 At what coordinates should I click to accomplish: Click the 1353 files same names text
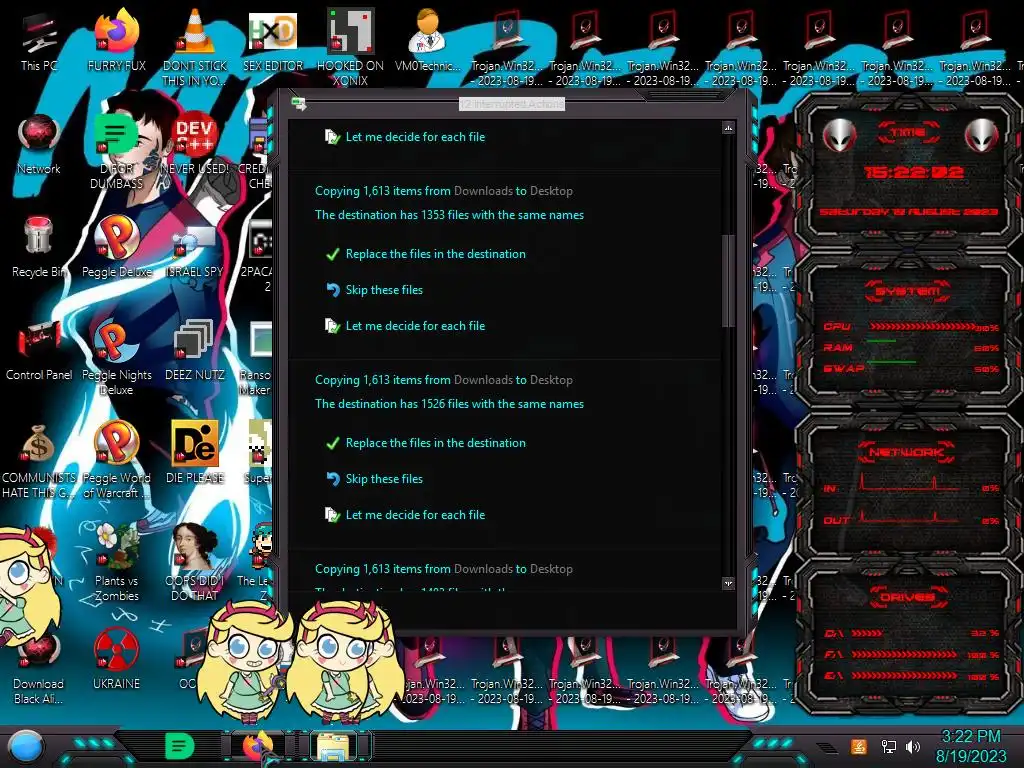(449, 215)
